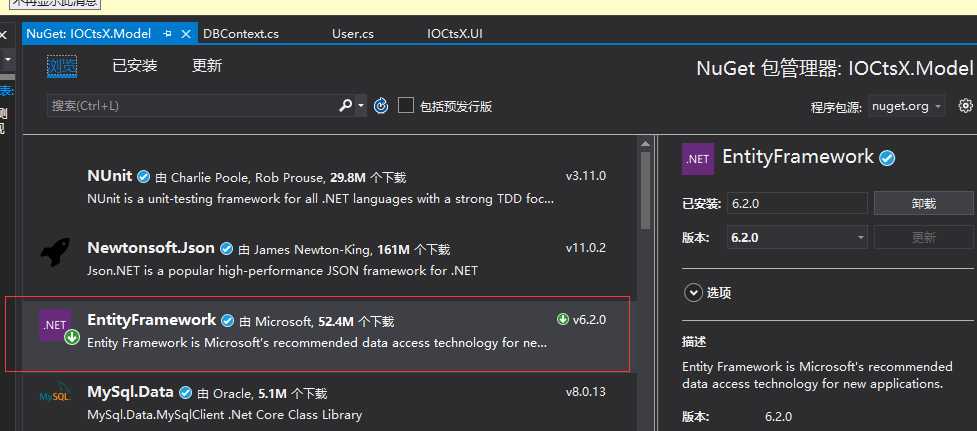Click EntityFramework verified badge in list
The width and height of the screenshot is (977, 431).
coord(228,321)
